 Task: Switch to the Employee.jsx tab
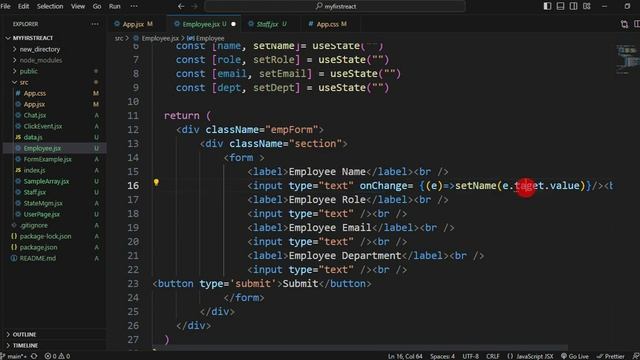tap(204, 24)
